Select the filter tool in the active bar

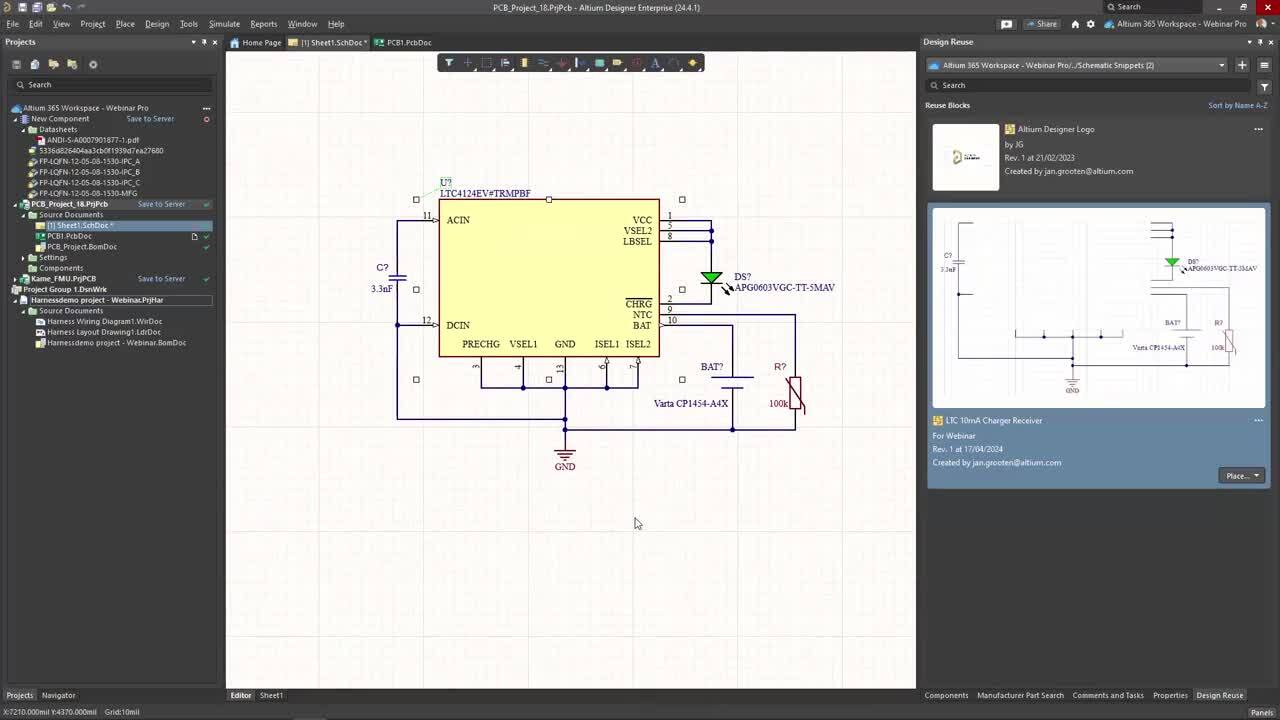449,63
